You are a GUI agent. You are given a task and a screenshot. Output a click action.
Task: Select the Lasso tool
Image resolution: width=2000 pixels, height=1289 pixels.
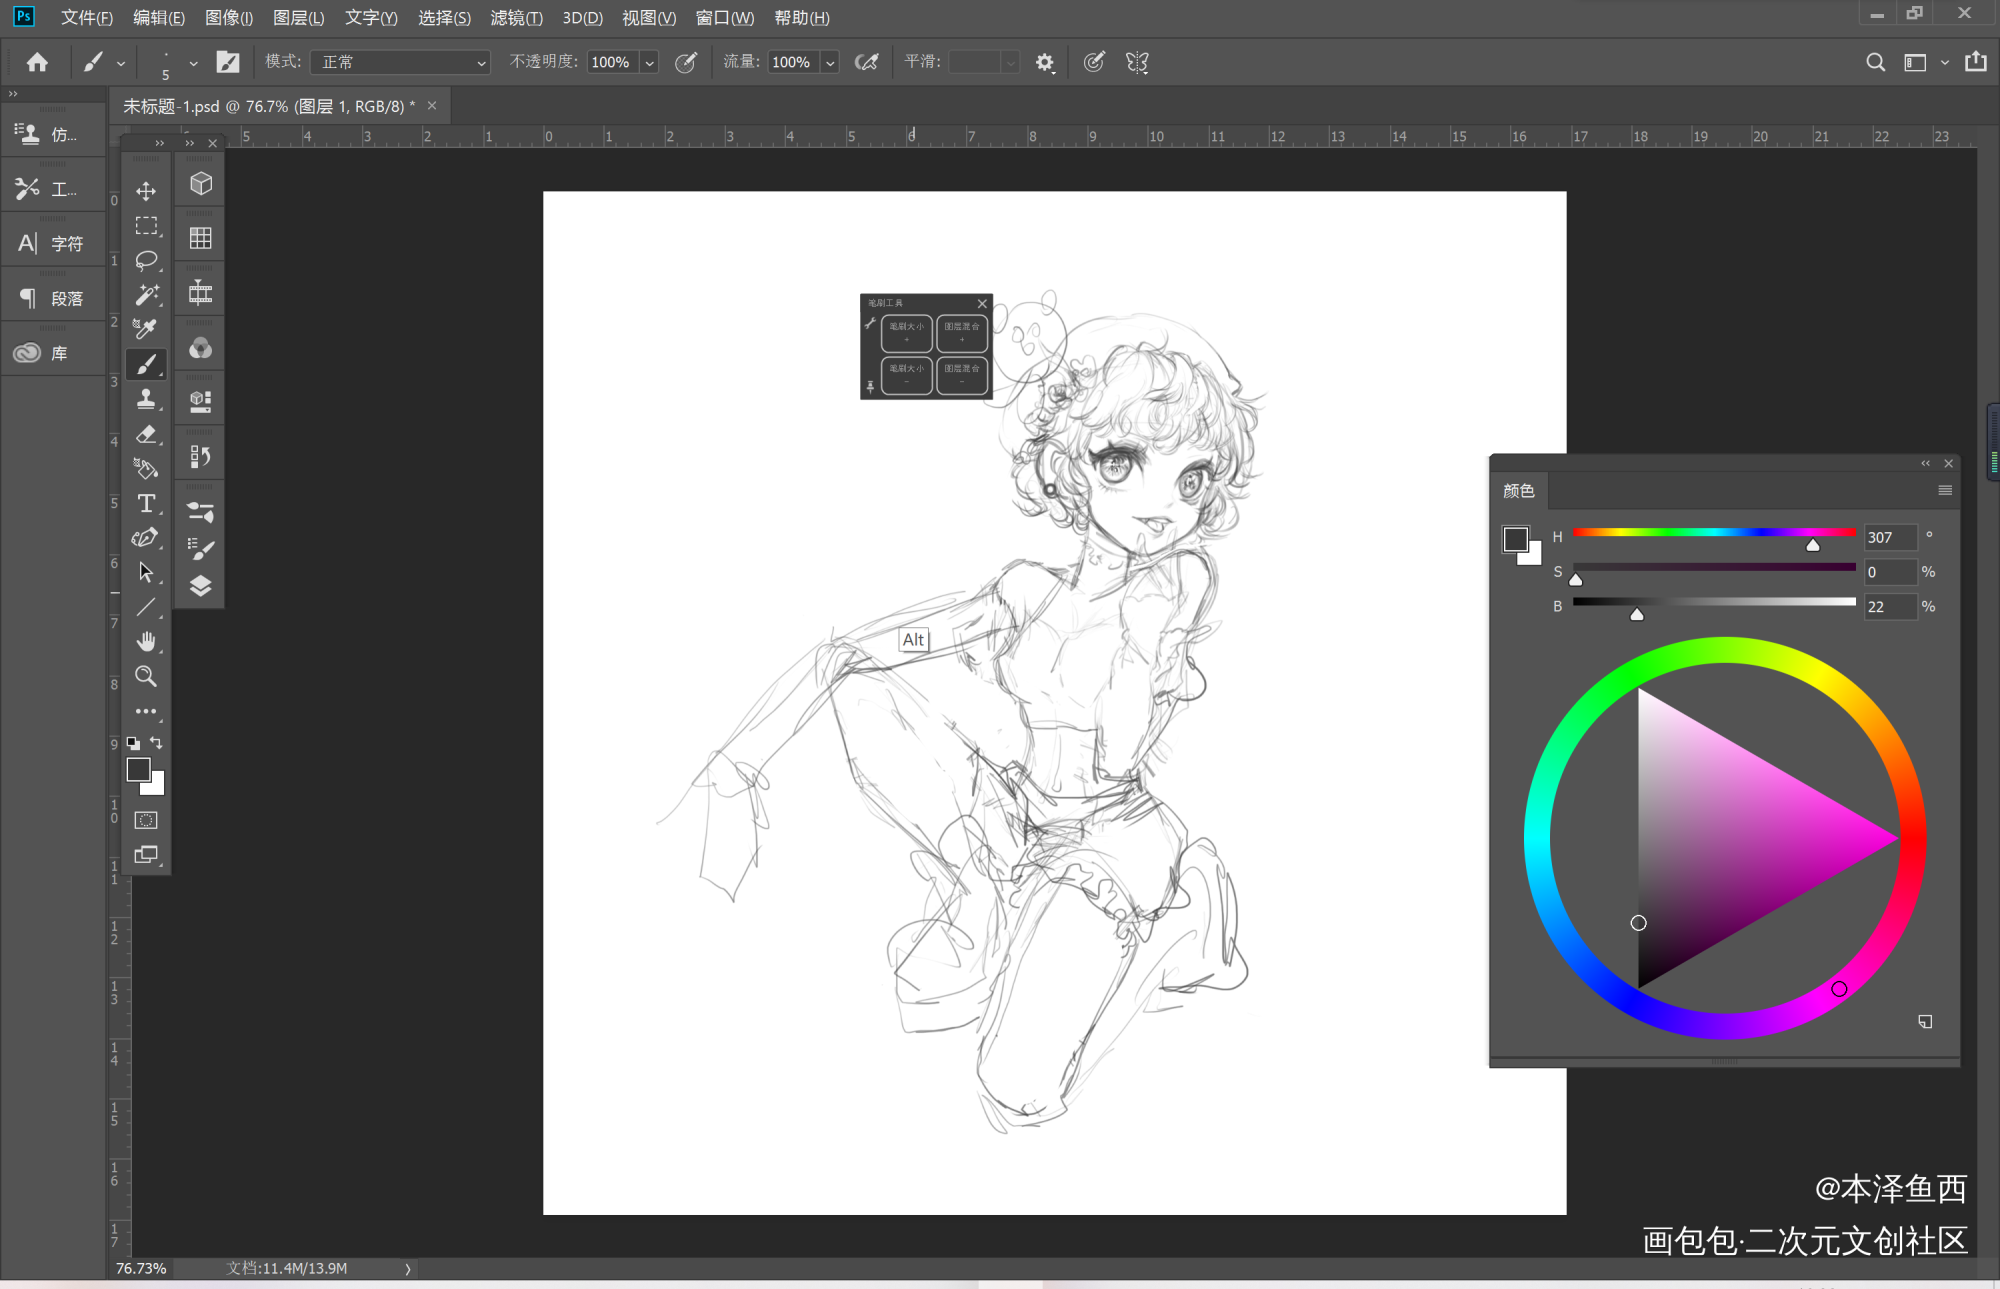pyautogui.click(x=146, y=260)
